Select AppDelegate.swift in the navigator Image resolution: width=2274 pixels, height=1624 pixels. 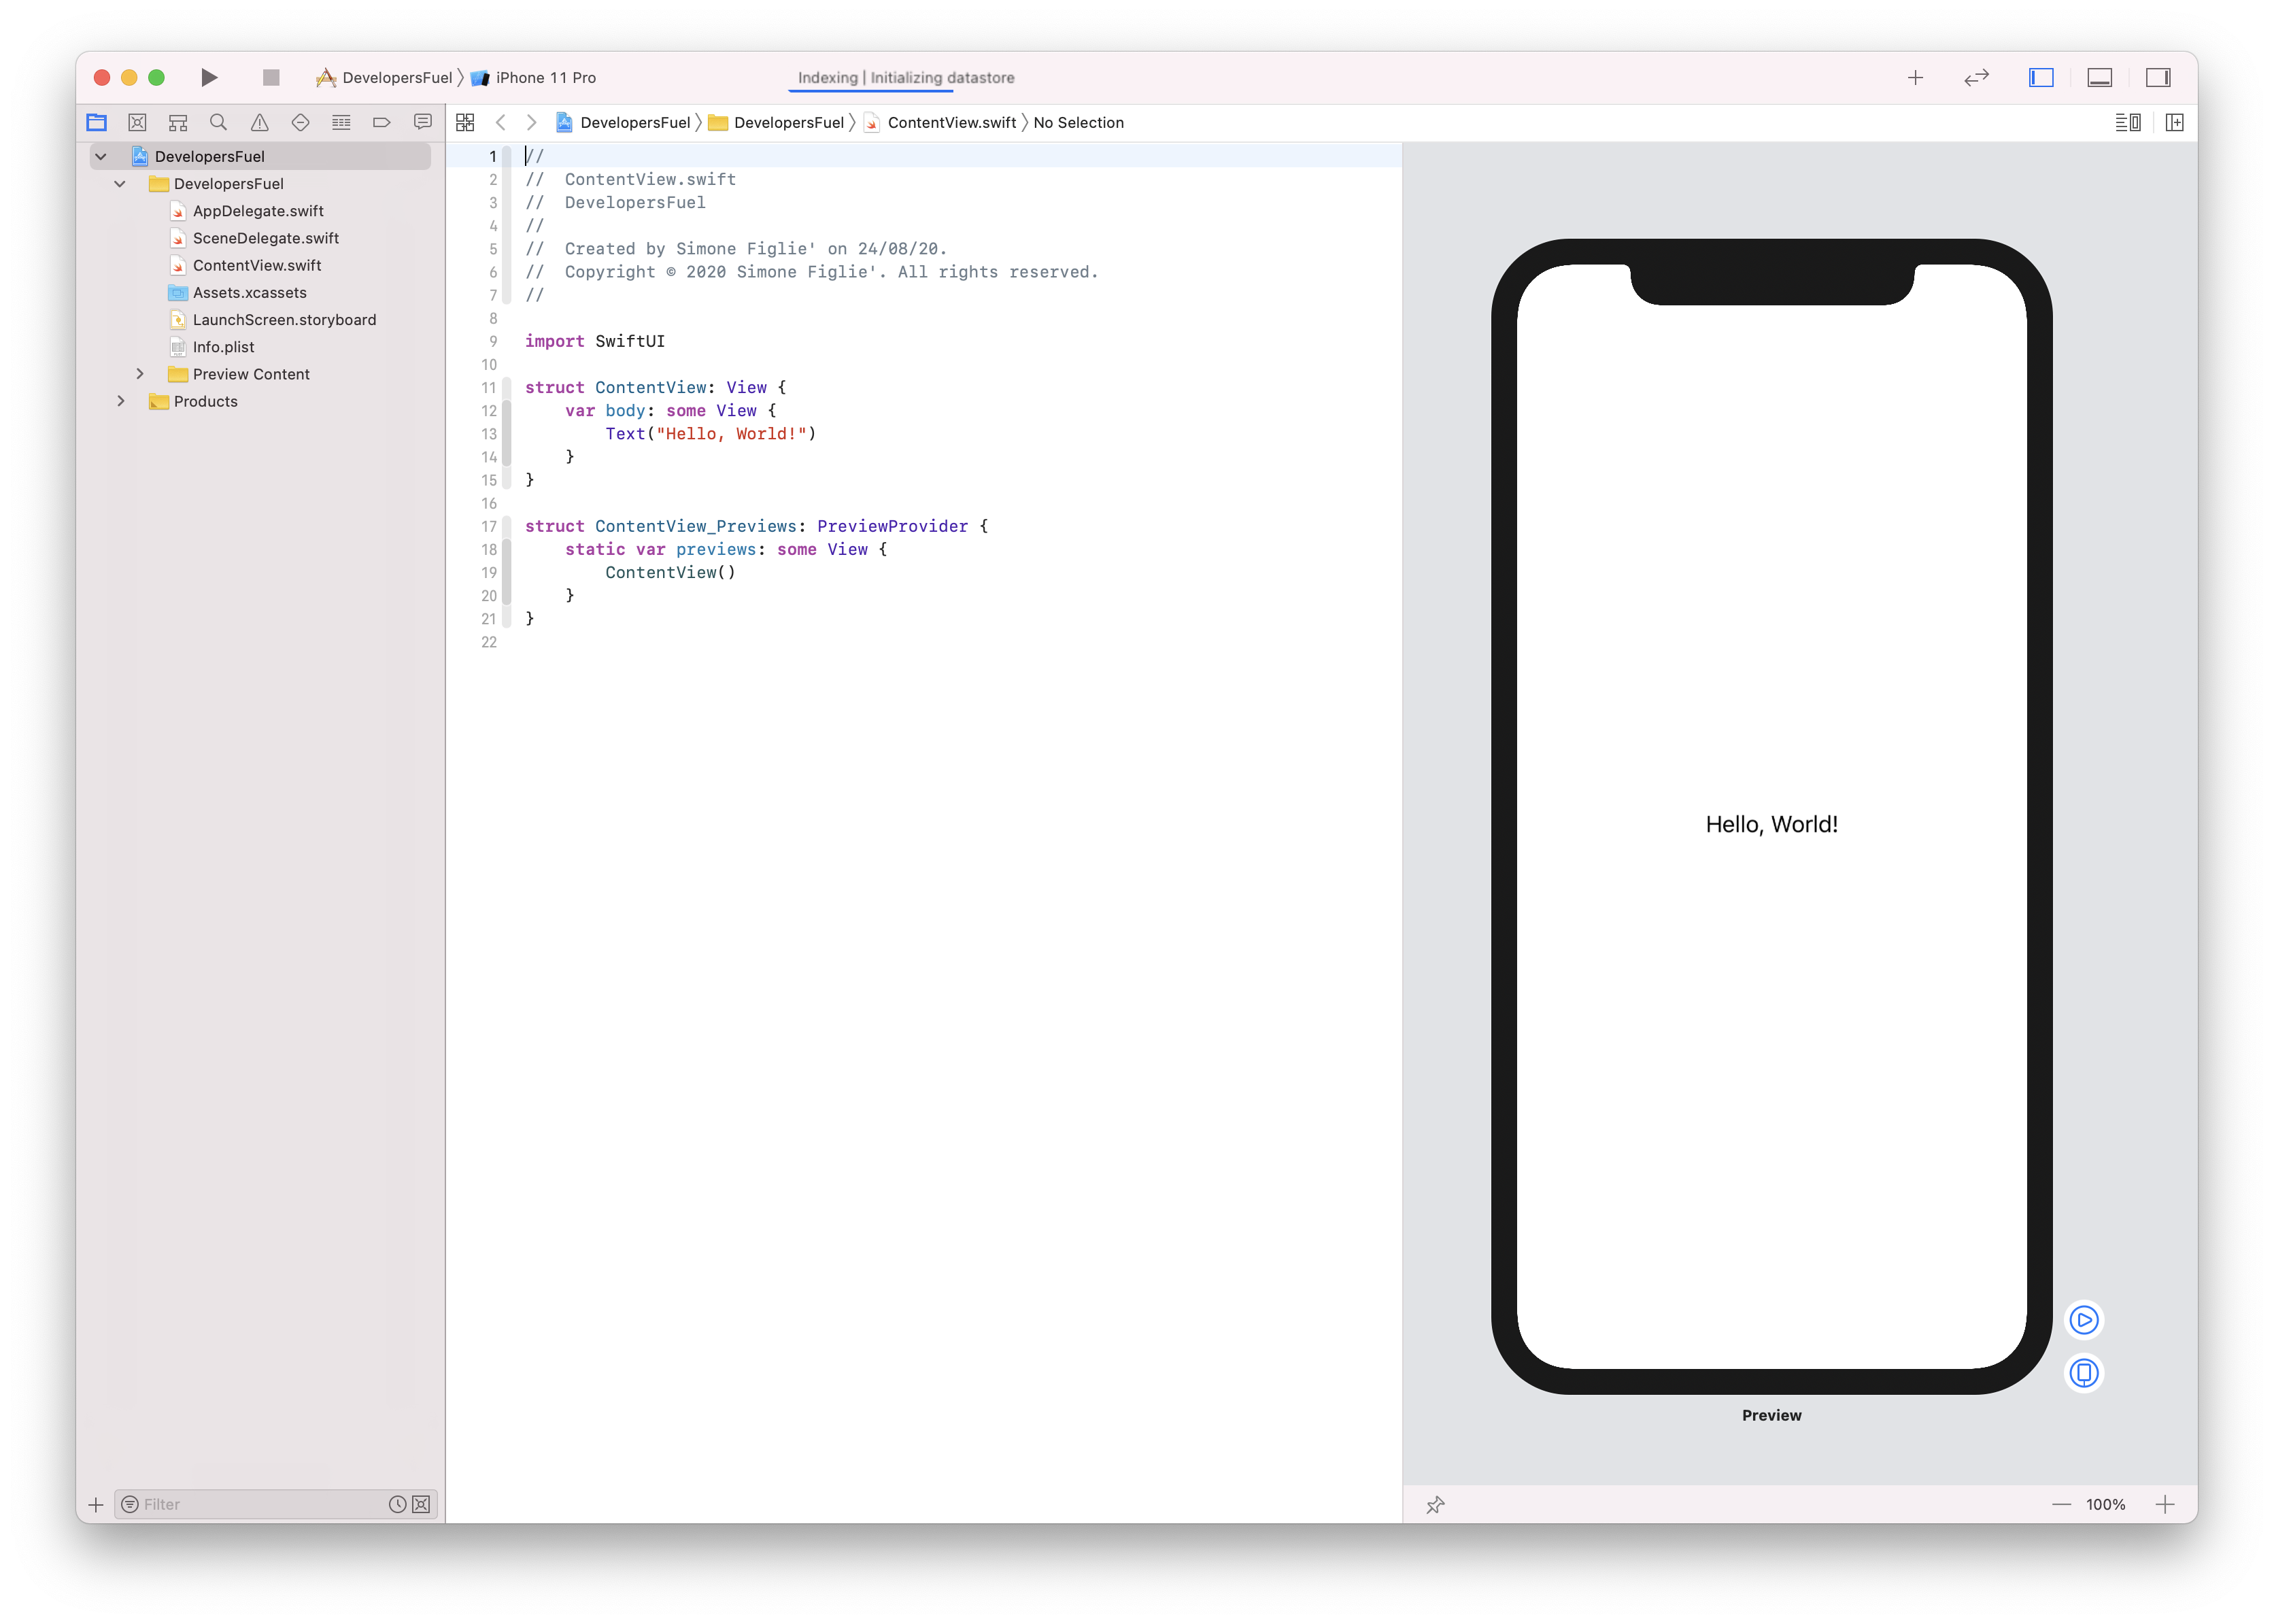258,211
